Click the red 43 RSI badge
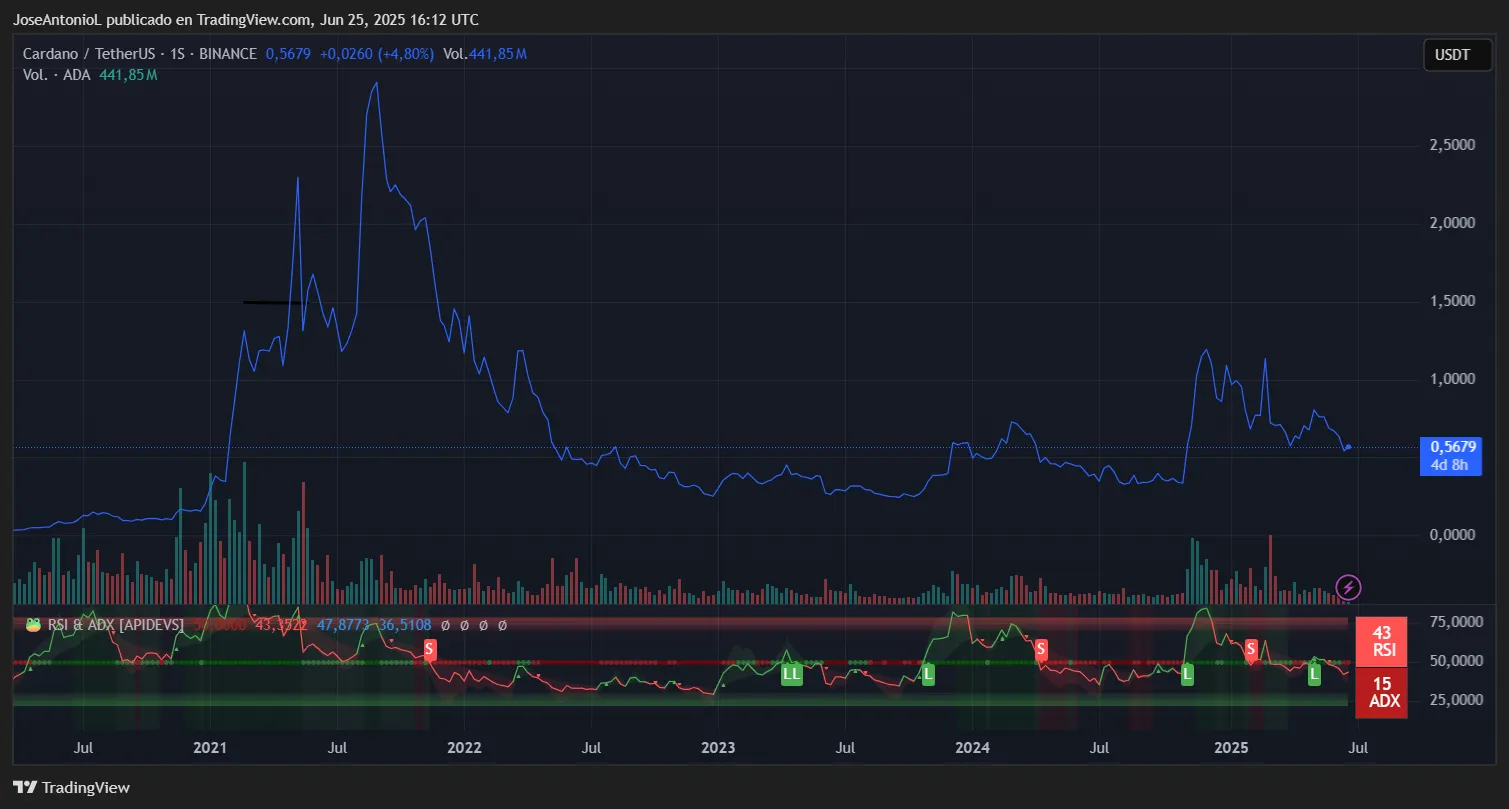The image size is (1509, 809). [1381, 641]
